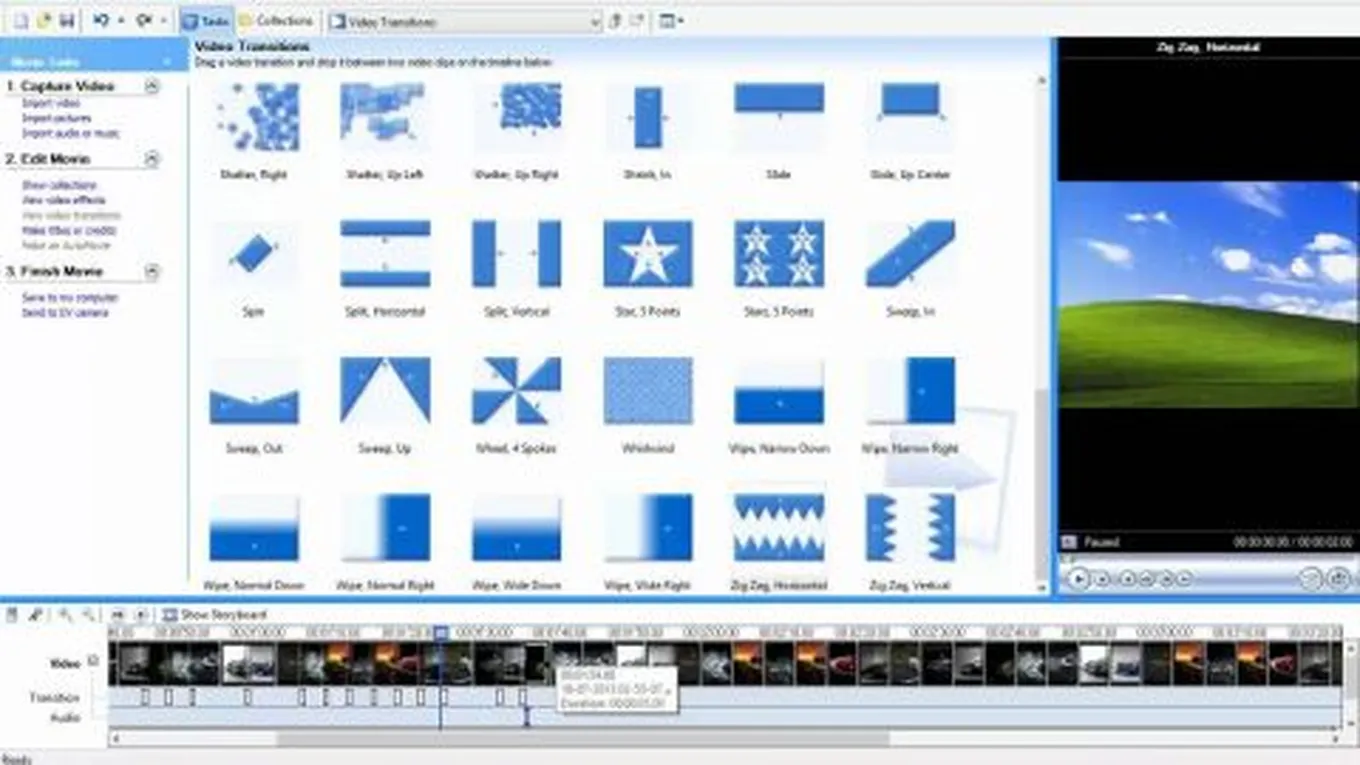Viewport: 1360px width, 765px height.
Task: Toggle the Tasks pane button
Action: coord(204,20)
